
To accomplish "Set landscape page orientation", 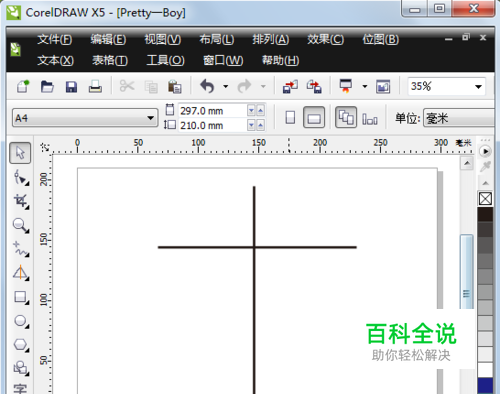I will 314,118.
